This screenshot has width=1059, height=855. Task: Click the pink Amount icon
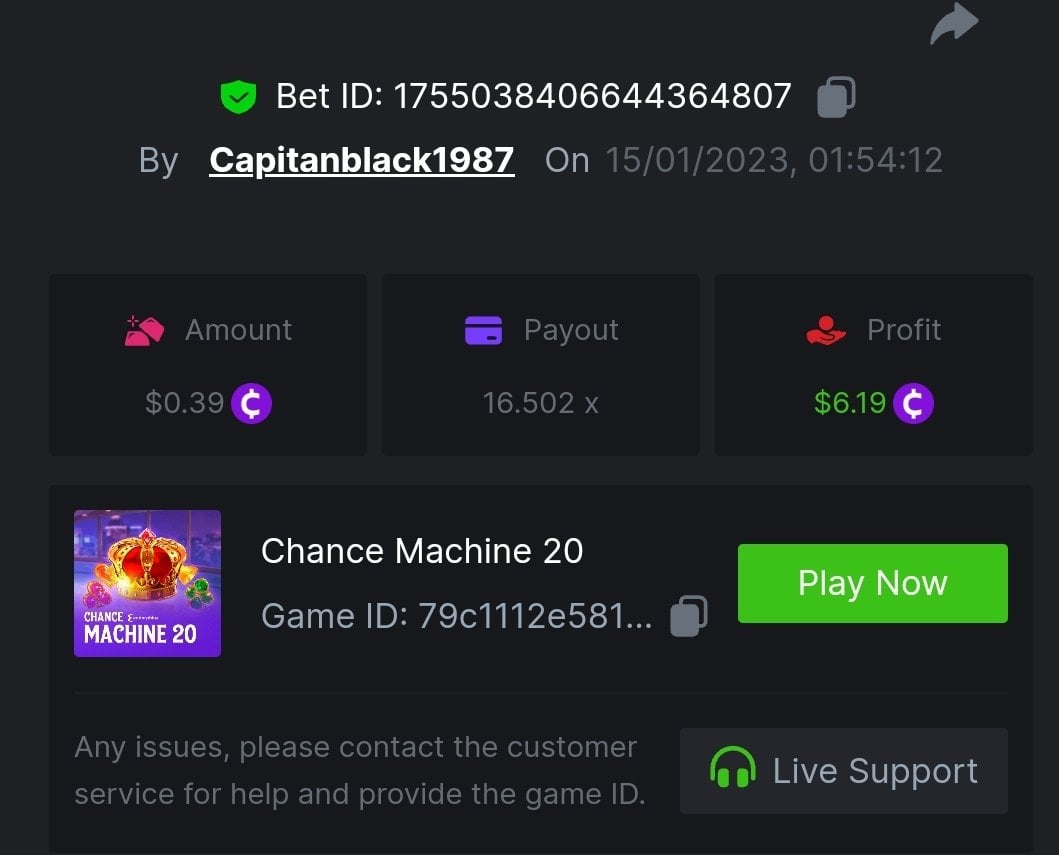click(144, 330)
